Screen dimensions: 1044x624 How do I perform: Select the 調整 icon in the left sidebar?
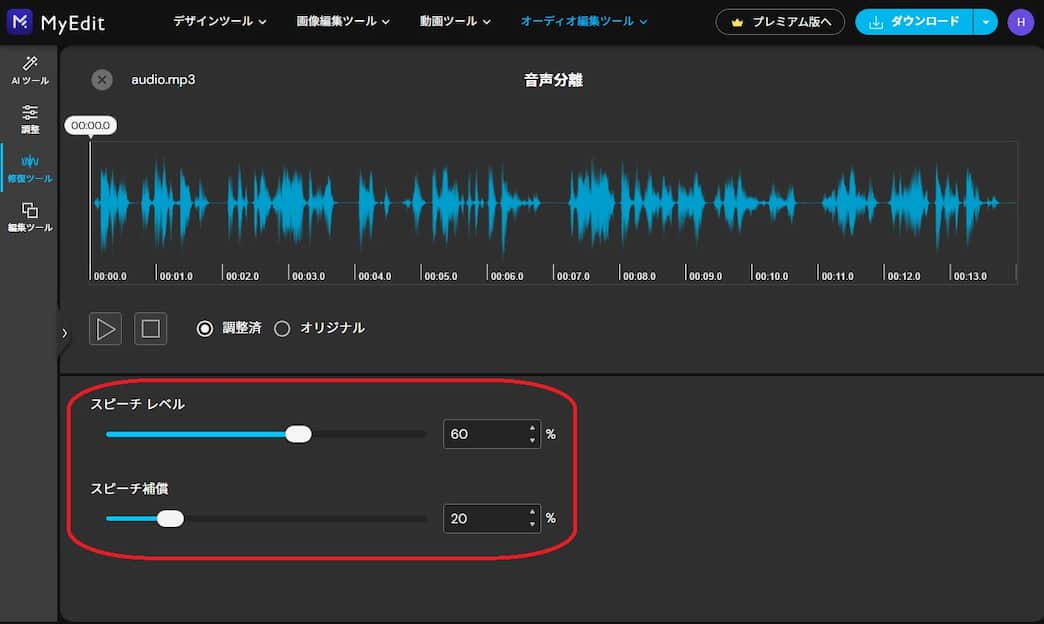(x=29, y=118)
